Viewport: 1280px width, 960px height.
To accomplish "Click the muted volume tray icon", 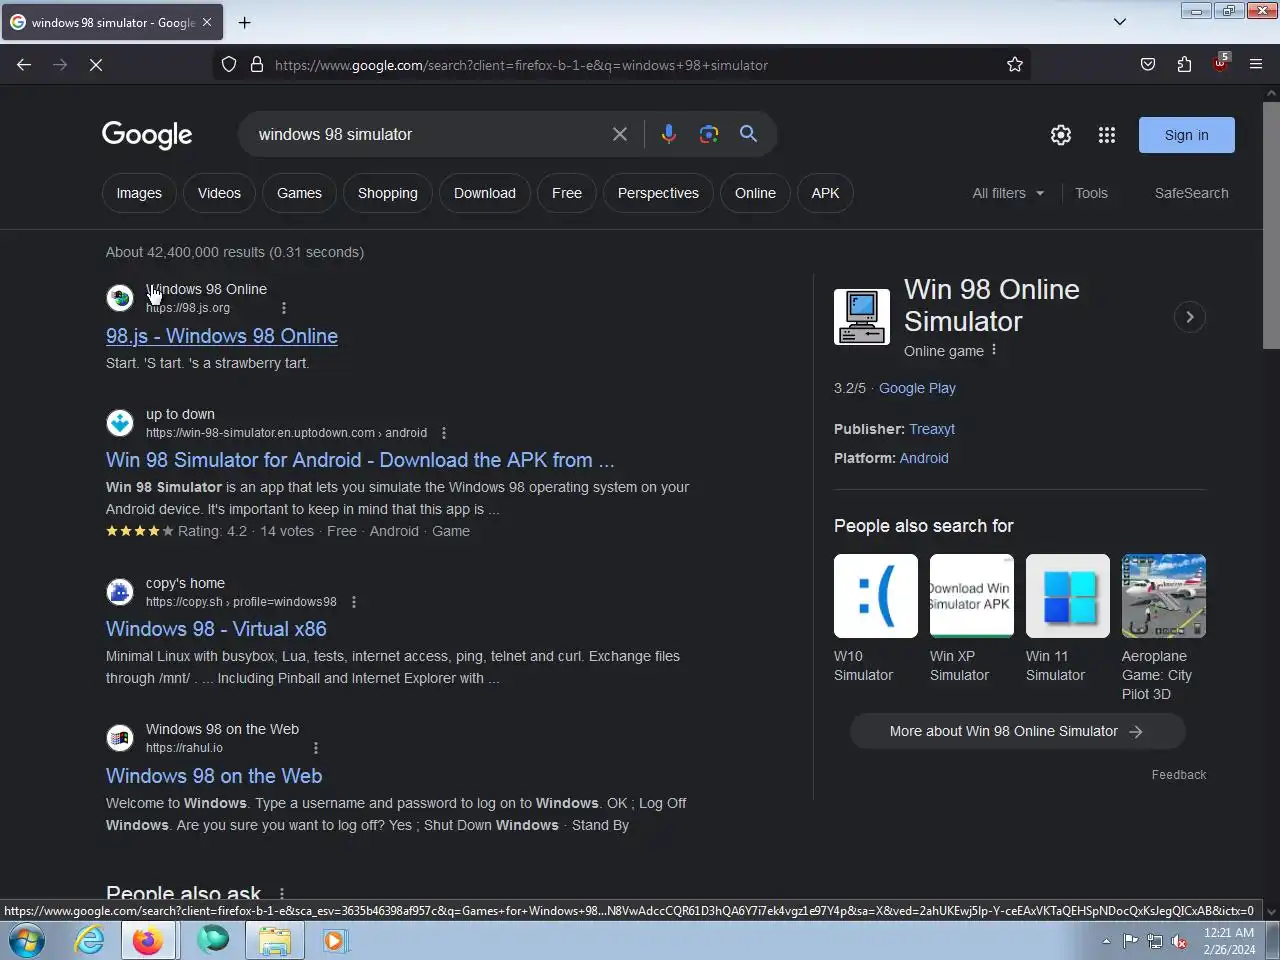I will click(1179, 941).
